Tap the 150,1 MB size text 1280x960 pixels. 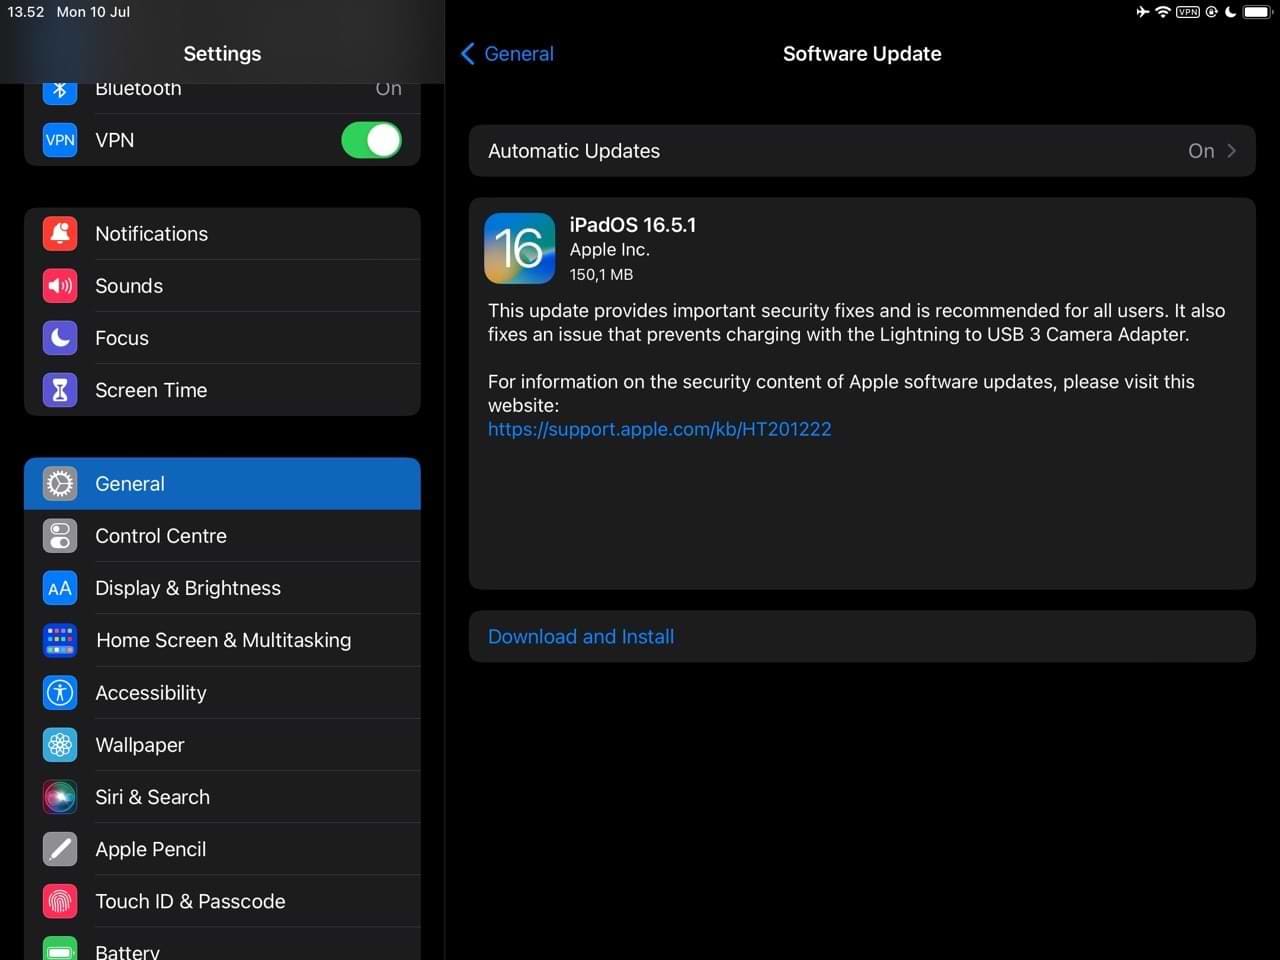[x=601, y=274]
